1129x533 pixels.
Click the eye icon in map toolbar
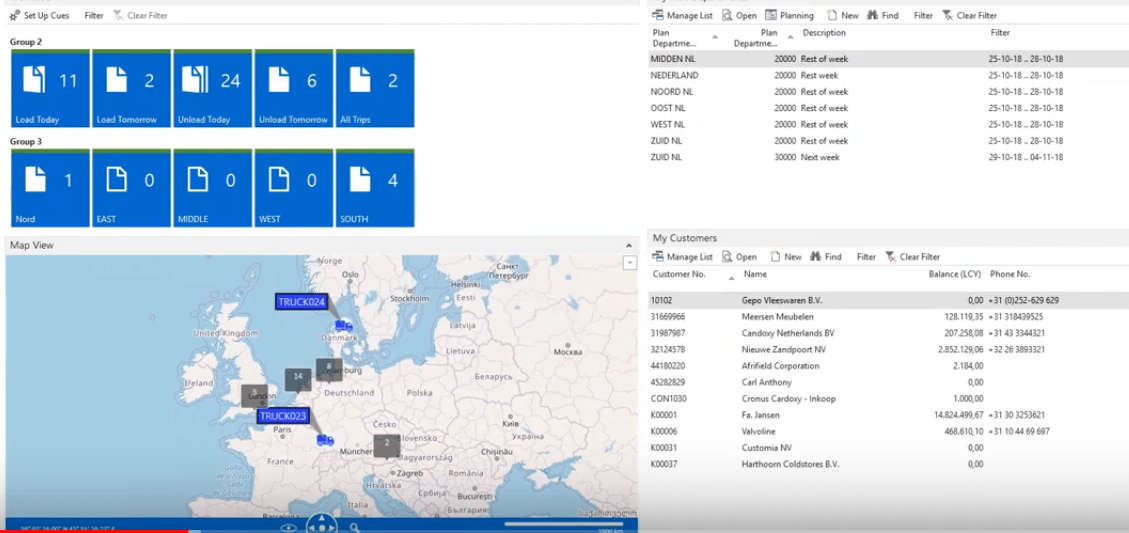point(289,527)
